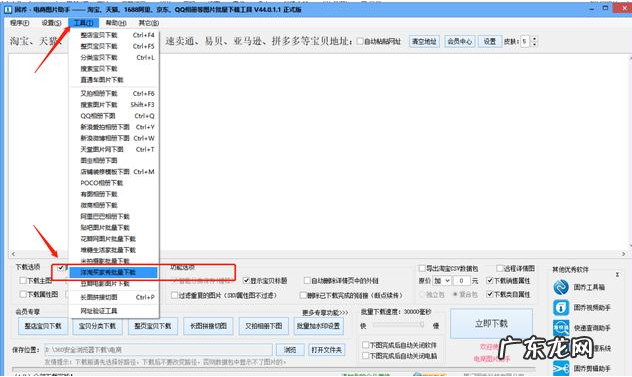Click the 浏览 browse button
This screenshot has width=632, height=377.
(290, 350)
